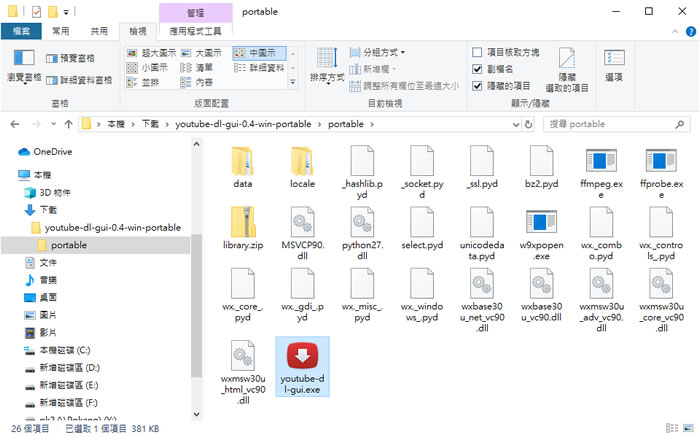Select the wxmsw30u_core_vc90.dll file

click(661, 300)
